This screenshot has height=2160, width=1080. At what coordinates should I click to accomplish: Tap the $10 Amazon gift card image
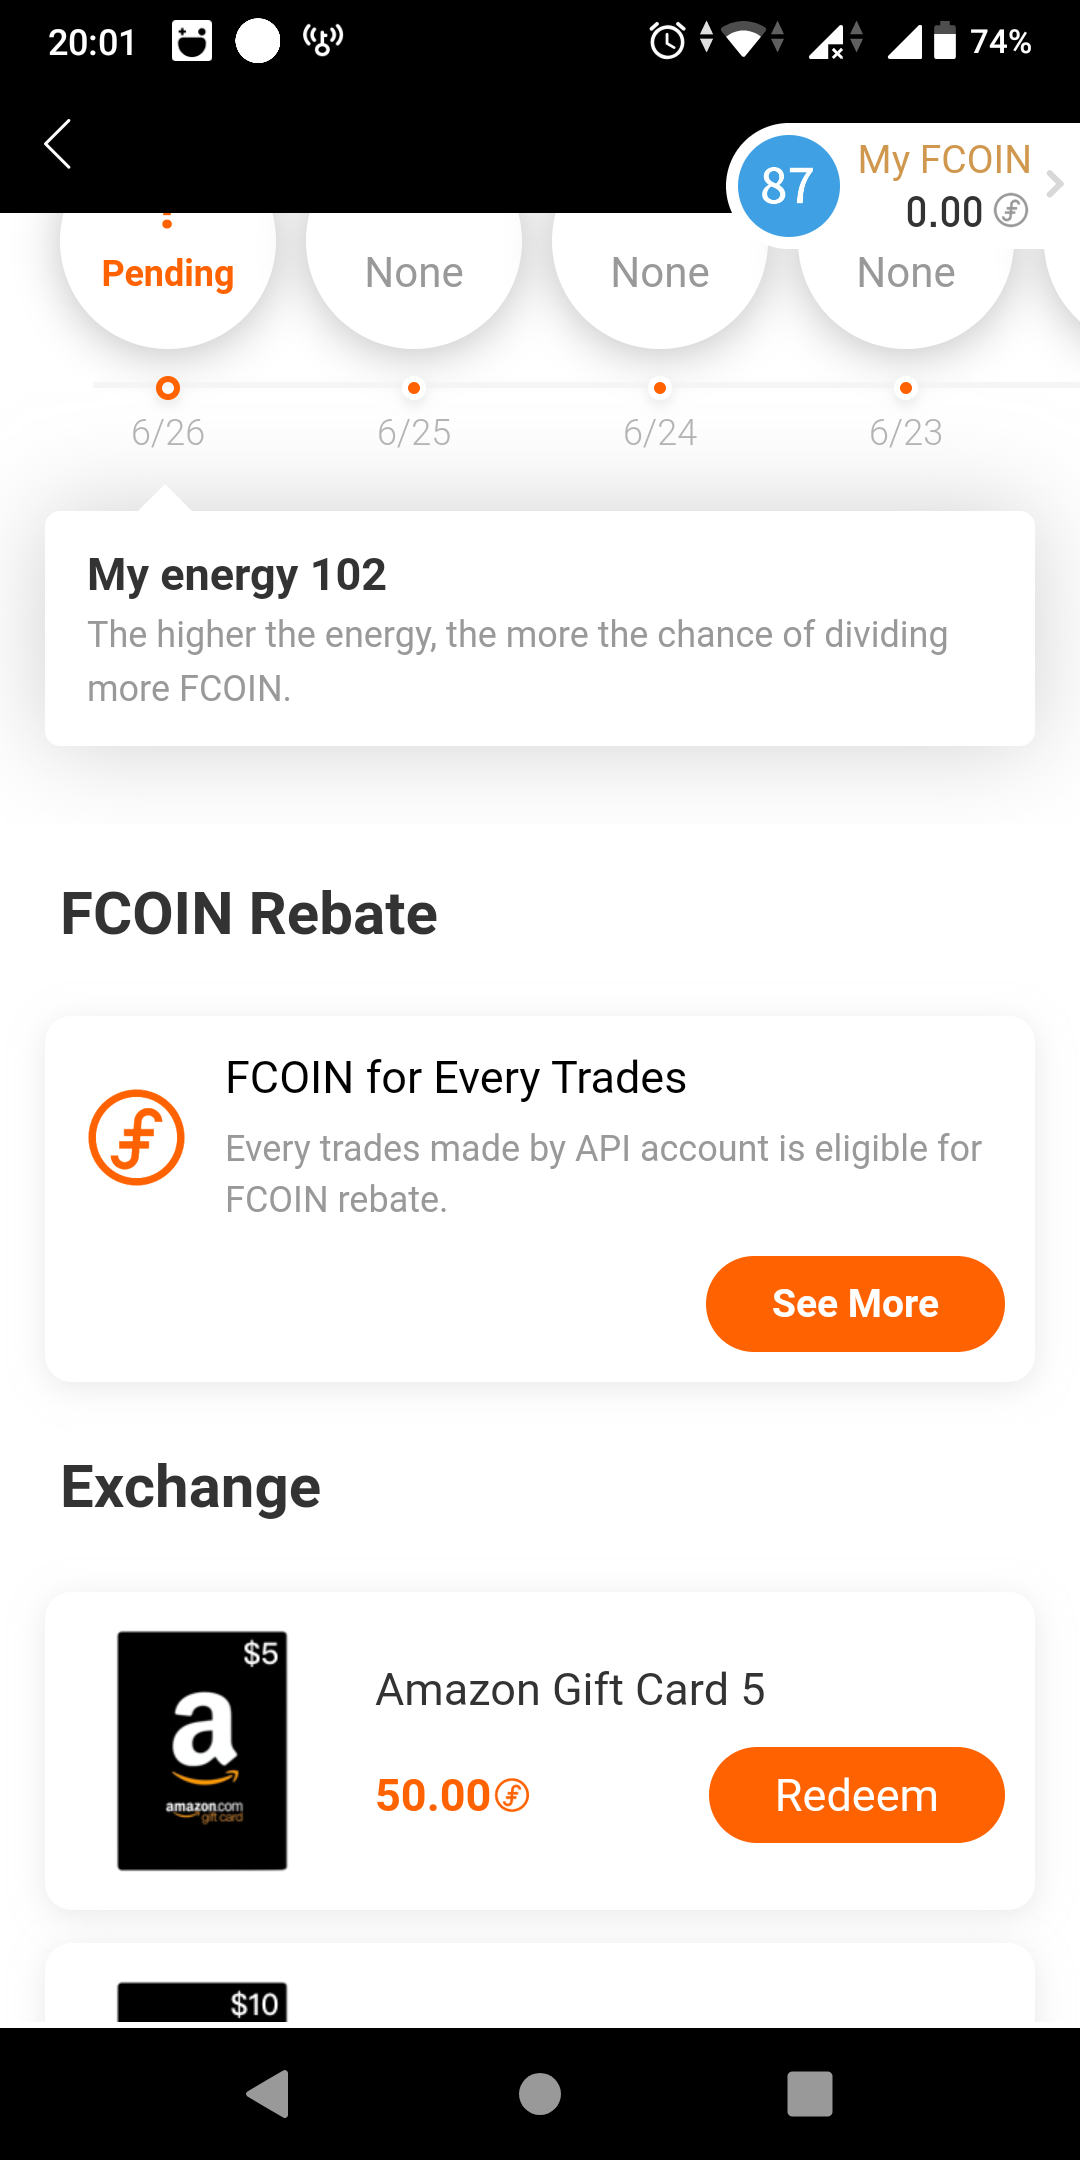click(202, 2003)
